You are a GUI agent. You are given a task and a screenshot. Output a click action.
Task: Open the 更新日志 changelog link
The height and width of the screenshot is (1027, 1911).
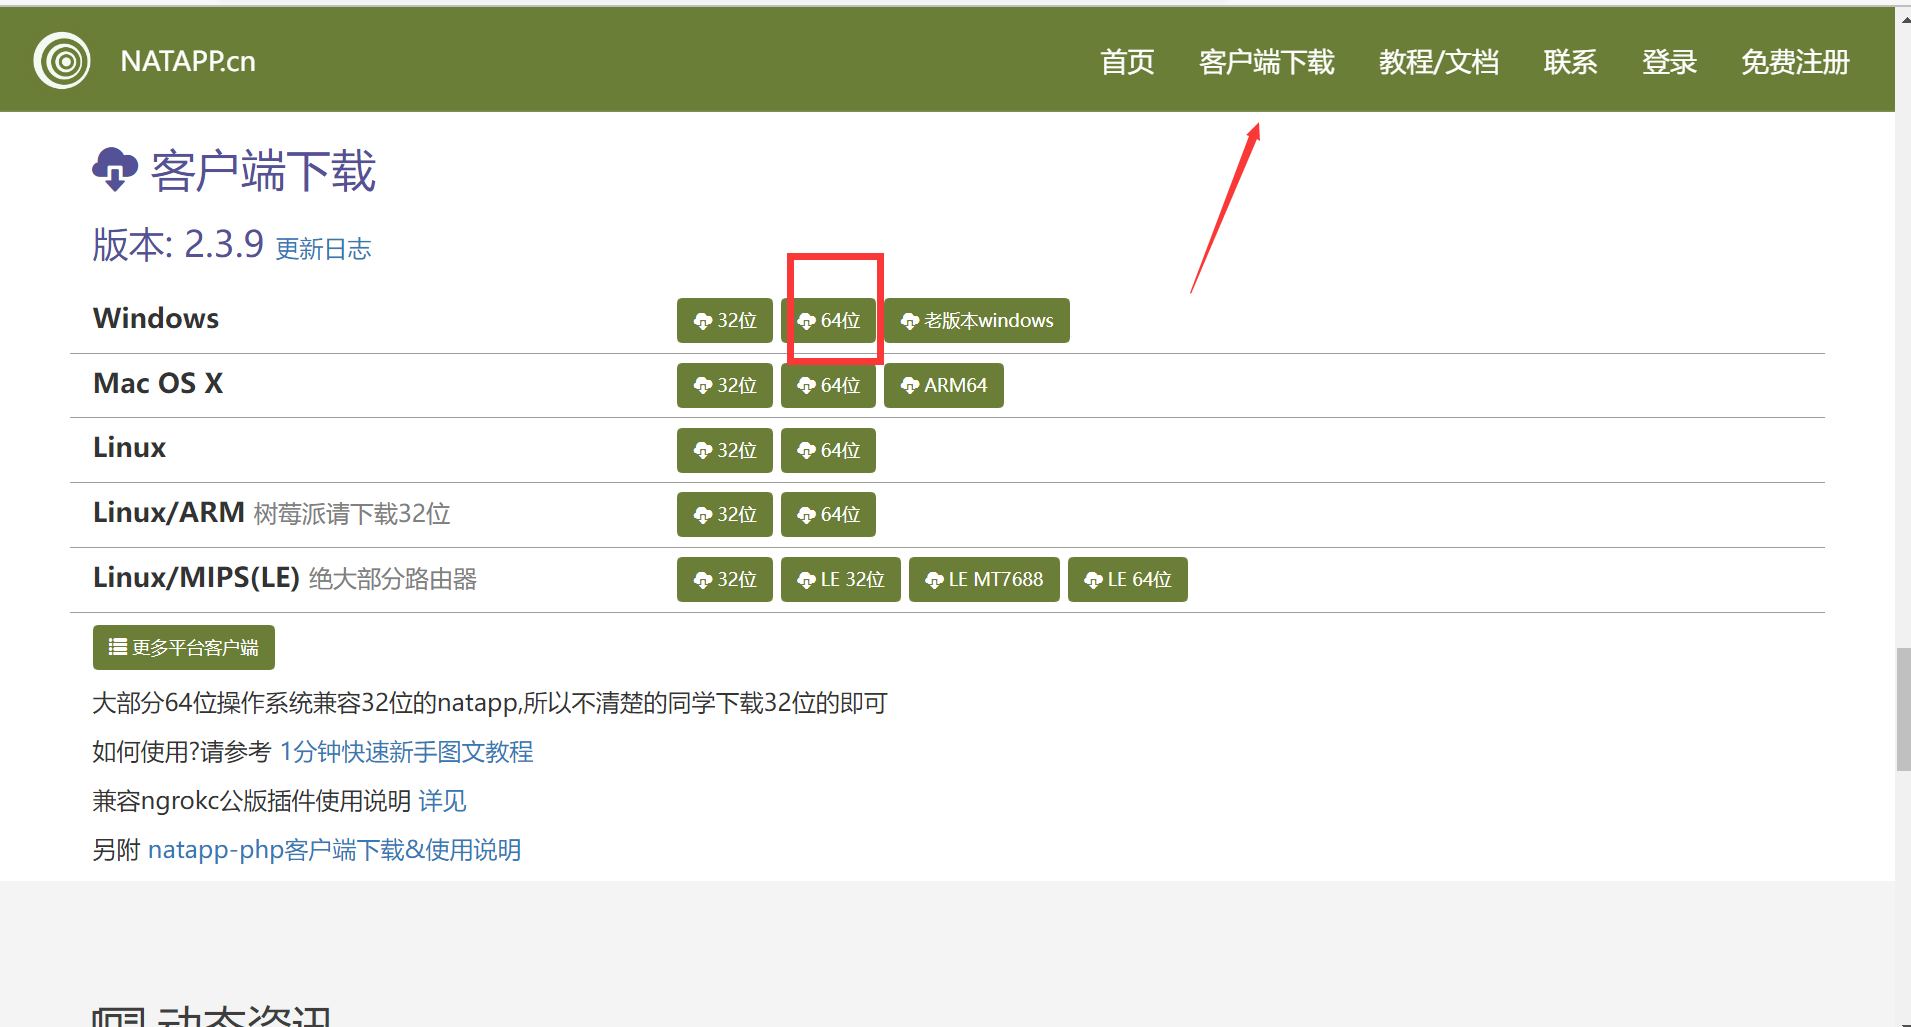pyautogui.click(x=323, y=248)
